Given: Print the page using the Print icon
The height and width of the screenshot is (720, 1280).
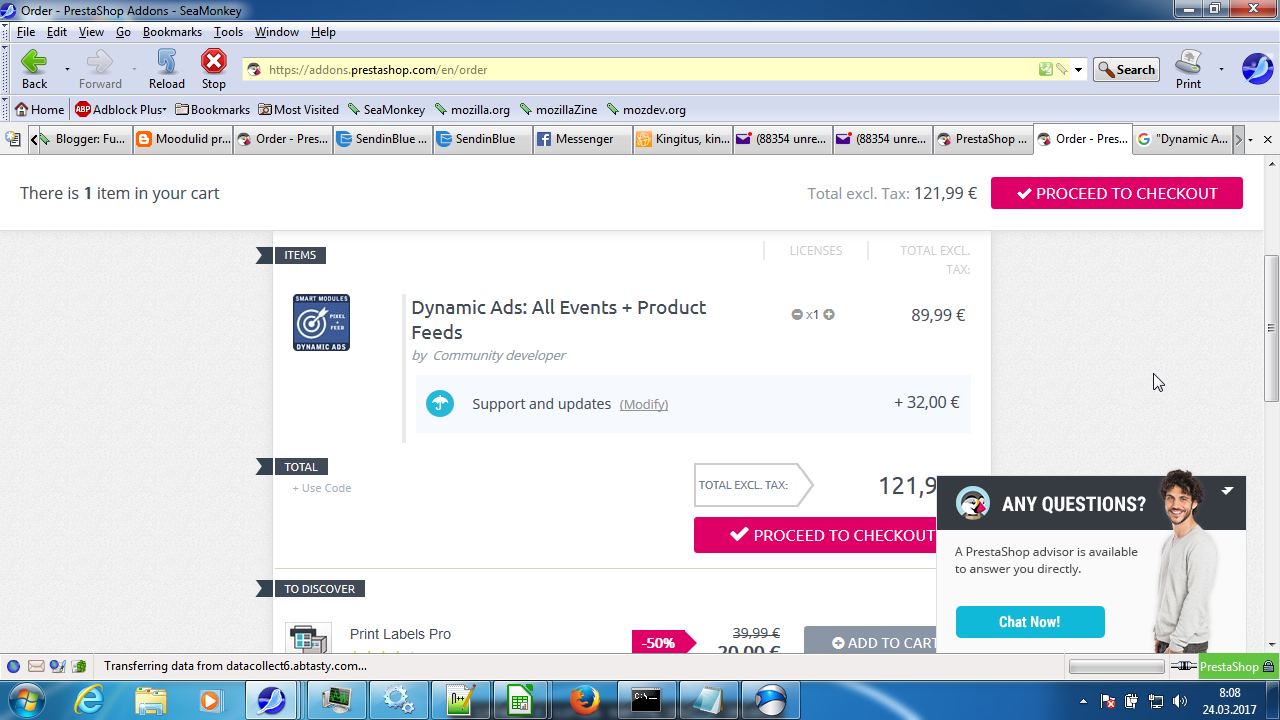Looking at the screenshot, I should pos(1188,70).
